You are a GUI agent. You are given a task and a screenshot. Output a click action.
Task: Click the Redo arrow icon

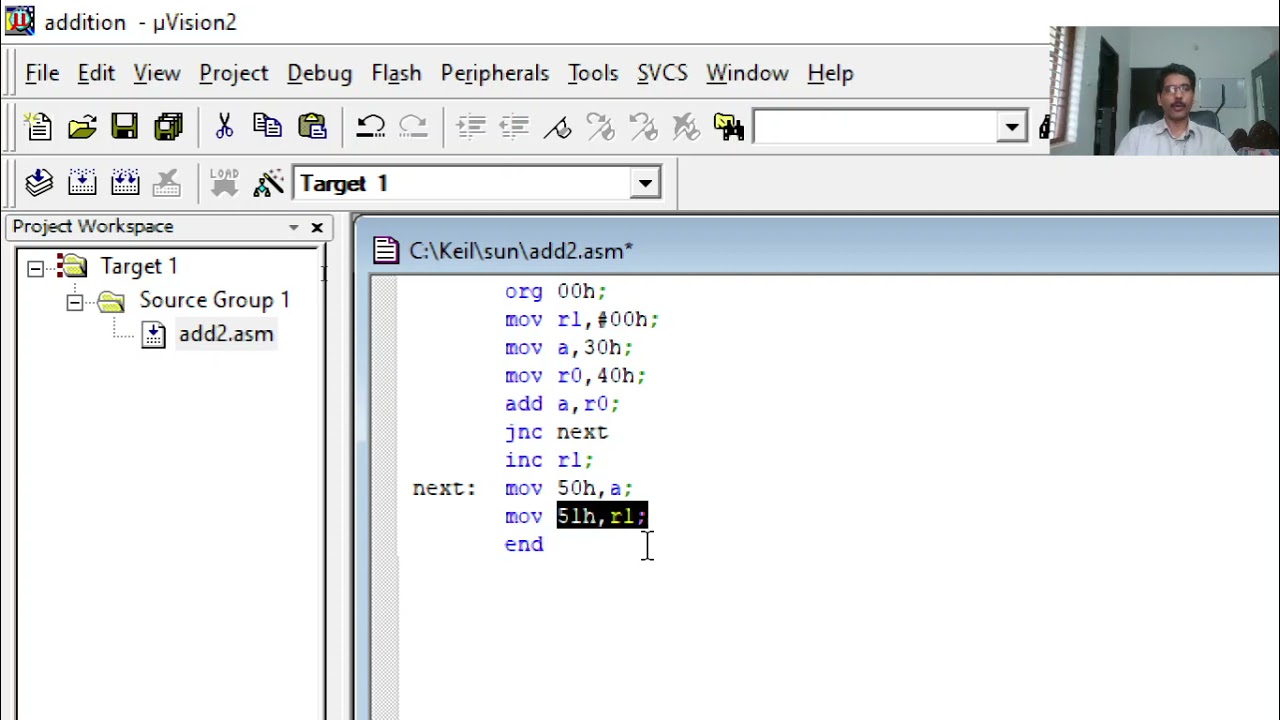413,127
